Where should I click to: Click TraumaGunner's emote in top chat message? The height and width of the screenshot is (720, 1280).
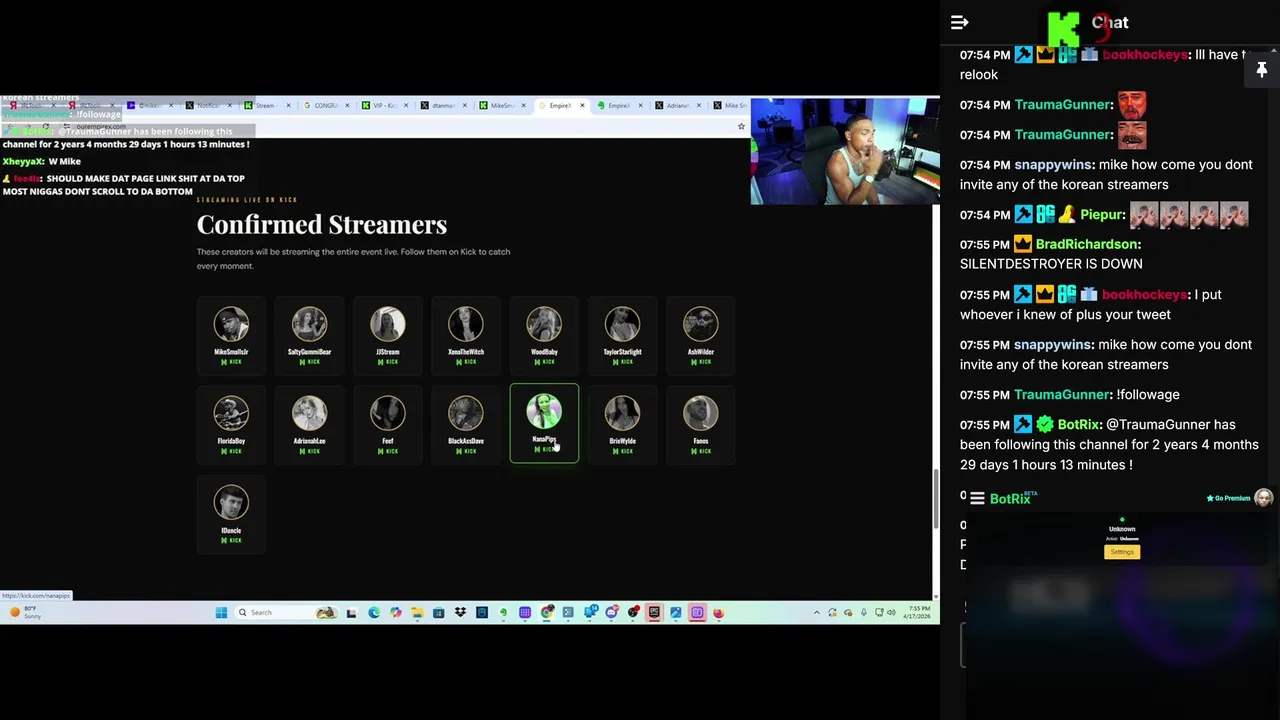pos(1132,104)
